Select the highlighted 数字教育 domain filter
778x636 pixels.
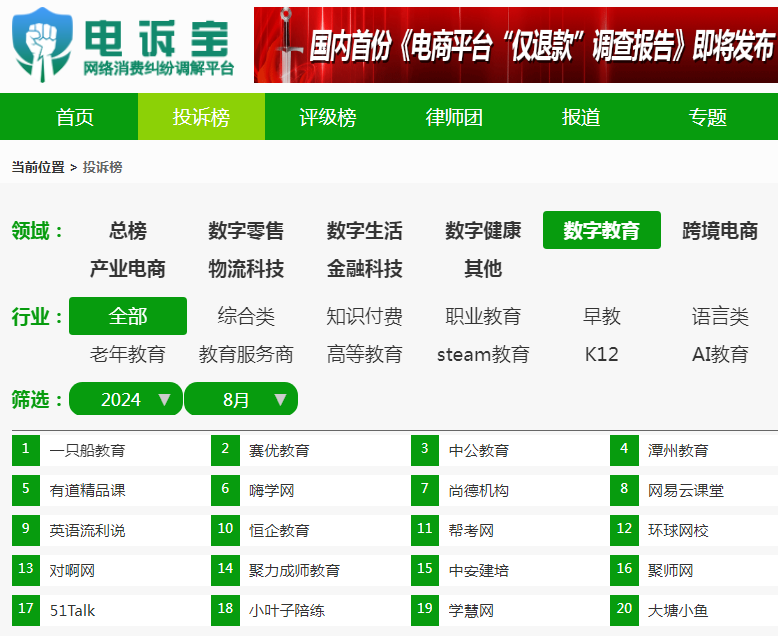(x=602, y=230)
